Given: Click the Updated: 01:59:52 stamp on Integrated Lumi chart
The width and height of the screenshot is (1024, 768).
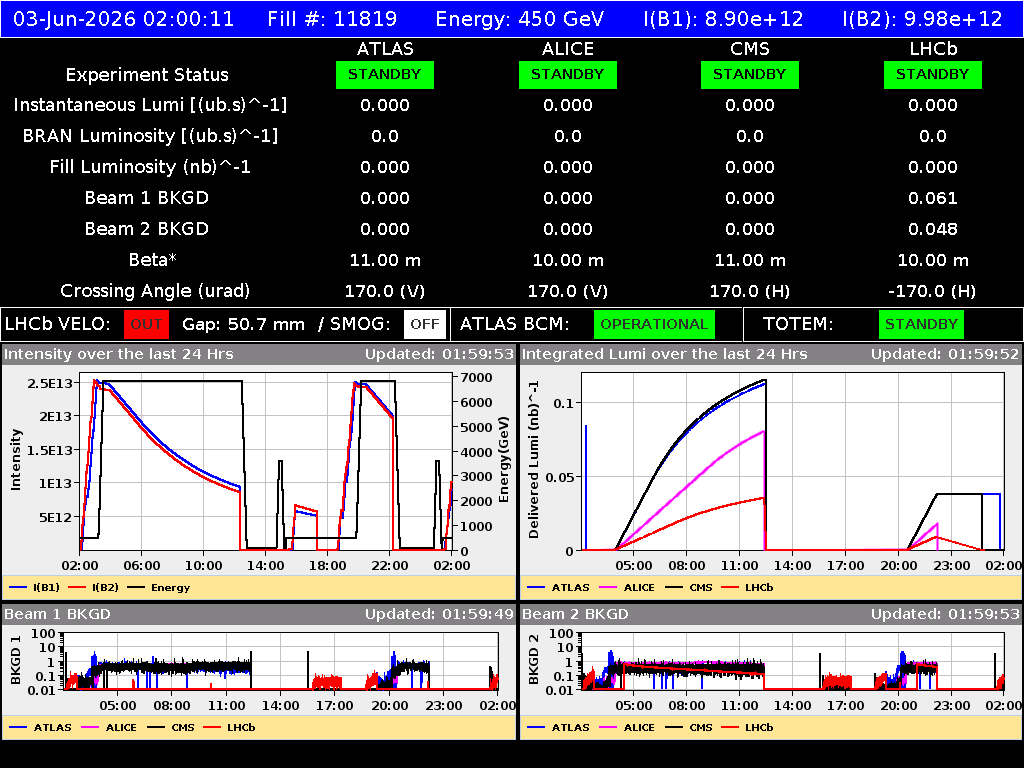Looking at the screenshot, I should (944, 355).
